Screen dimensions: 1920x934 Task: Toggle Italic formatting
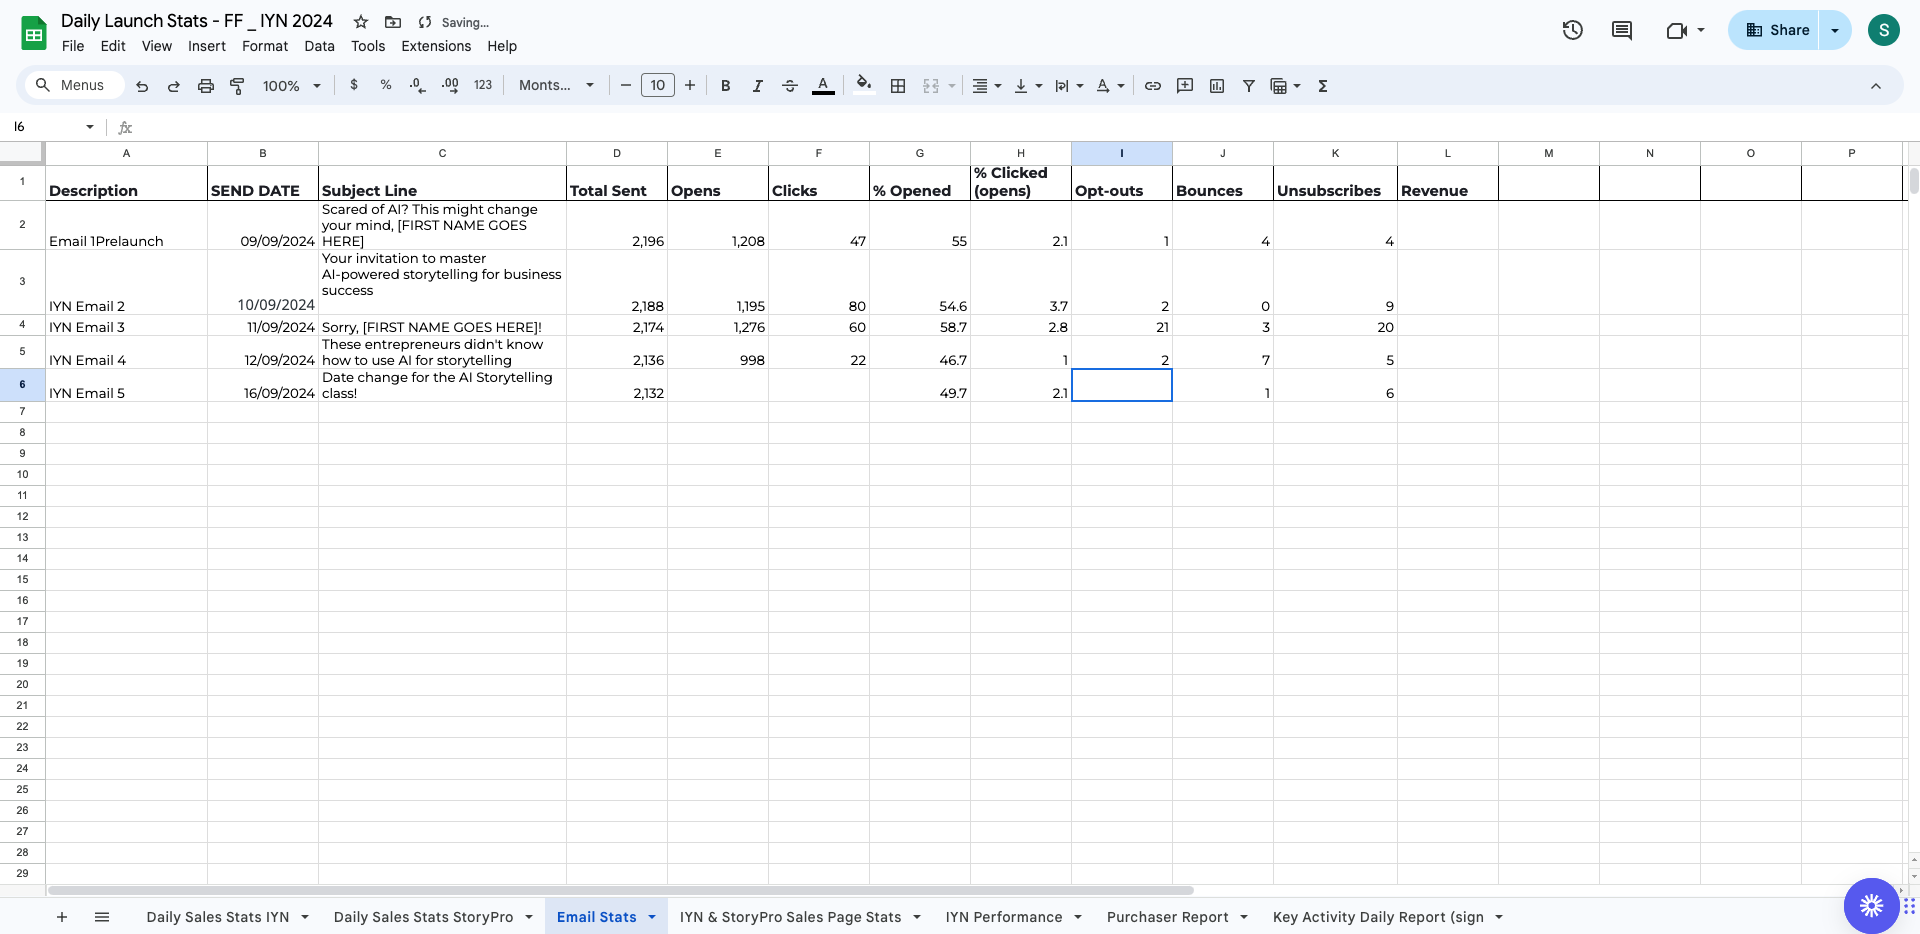pos(758,86)
